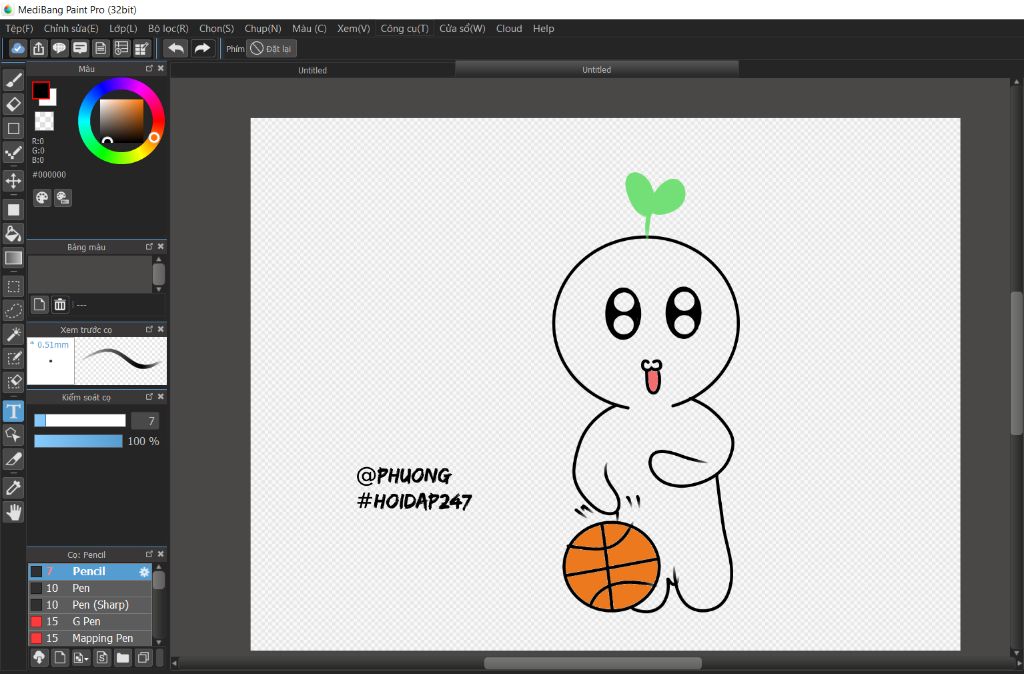Click the brush size slider
The image size is (1024, 674).
[x=80, y=421]
